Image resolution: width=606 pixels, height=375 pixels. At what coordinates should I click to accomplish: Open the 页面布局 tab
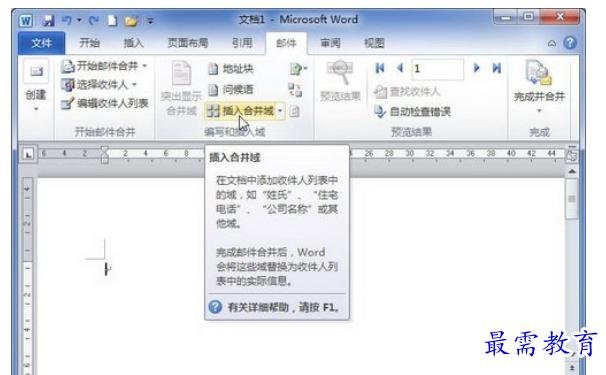[x=188, y=43]
